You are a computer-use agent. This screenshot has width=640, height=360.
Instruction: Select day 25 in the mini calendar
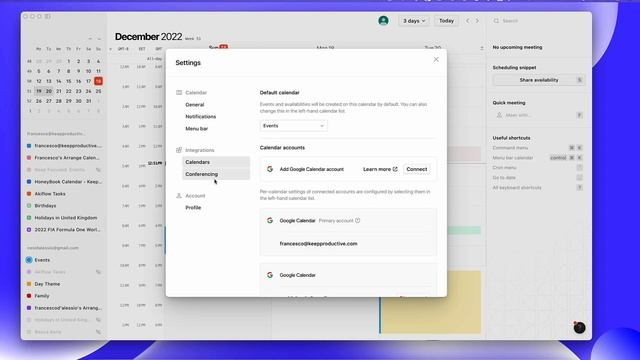click(x=98, y=91)
